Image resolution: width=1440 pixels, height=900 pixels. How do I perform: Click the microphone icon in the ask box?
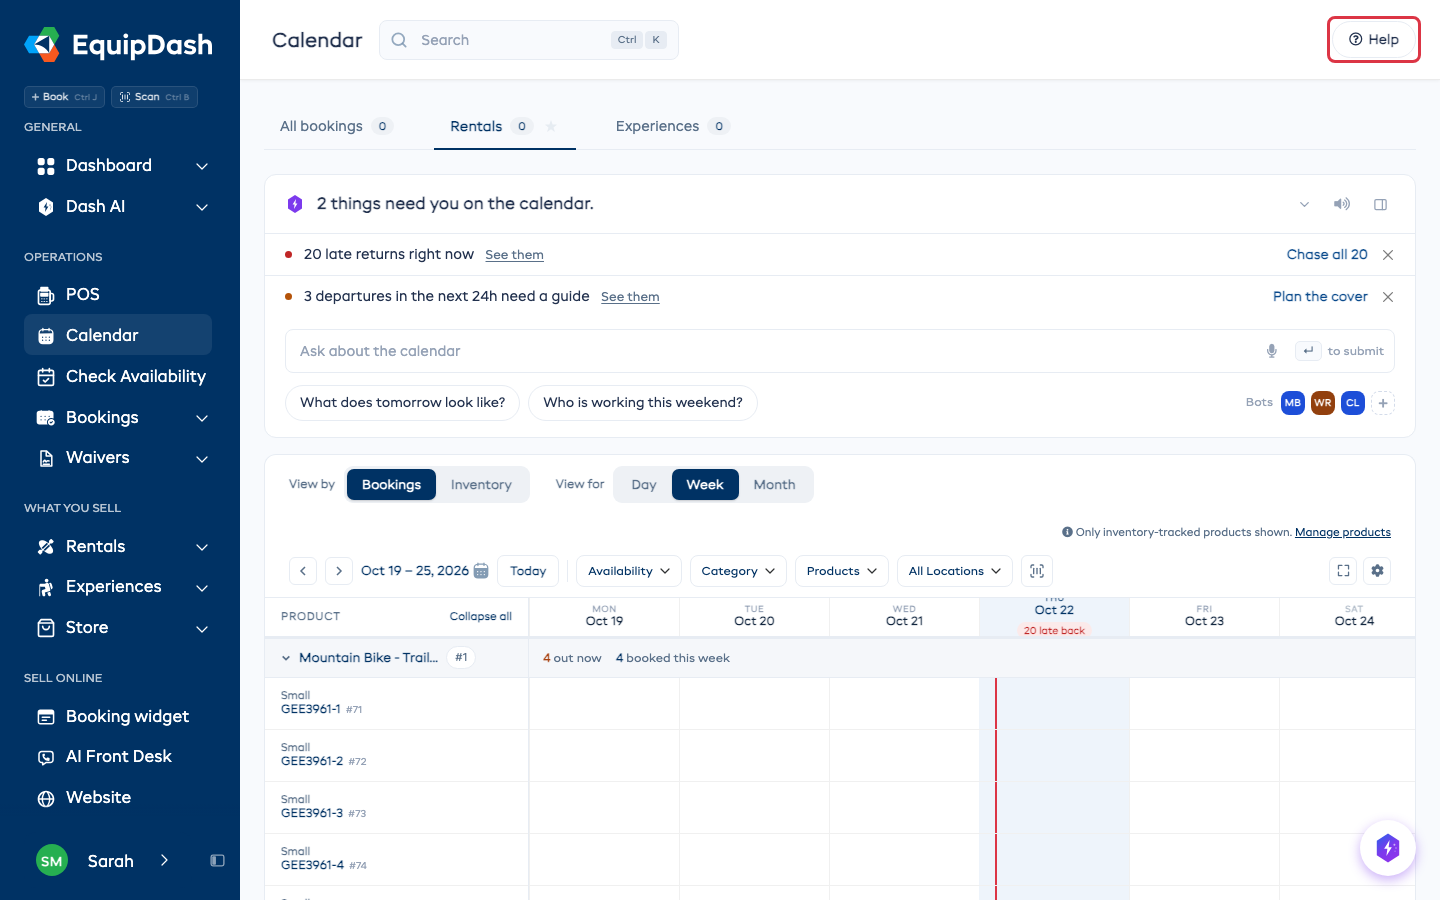[x=1272, y=351]
